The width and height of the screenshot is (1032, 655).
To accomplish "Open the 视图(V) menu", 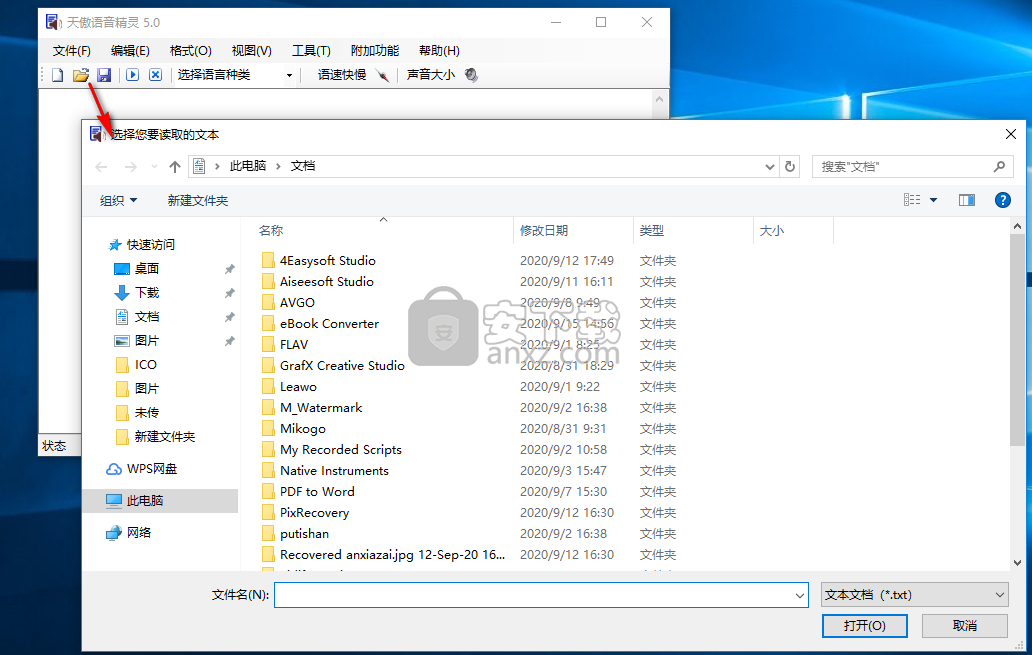I will pyautogui.click(x=251, y=51).
